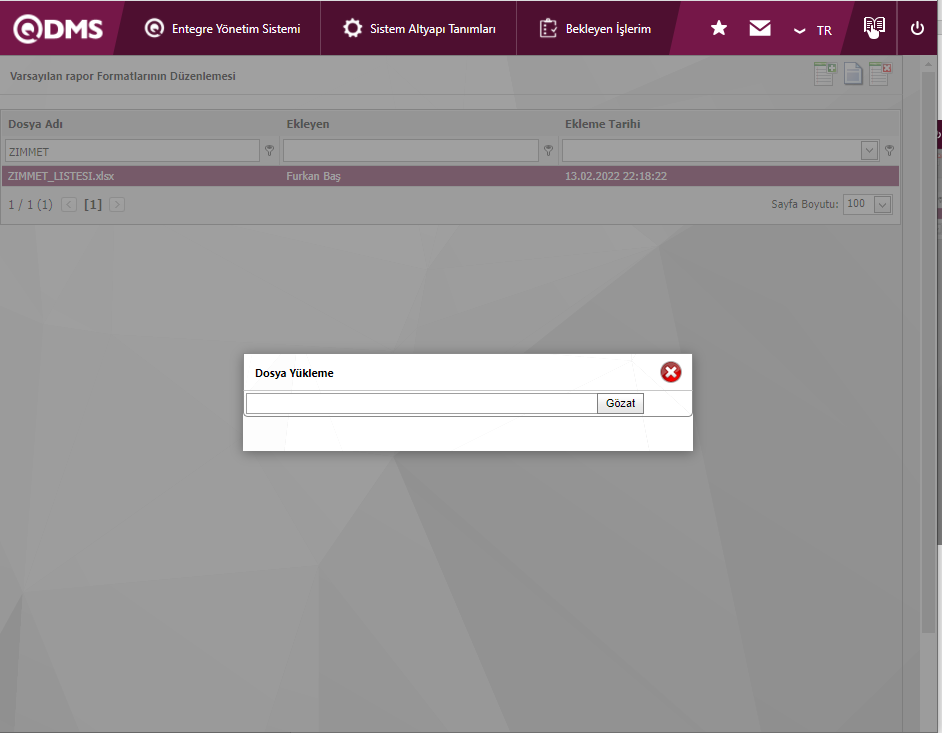This screenshot has height=733, width=942.
Task: Sort by Ekleme Tarihi column header
Action: click(x=603, y=124)
